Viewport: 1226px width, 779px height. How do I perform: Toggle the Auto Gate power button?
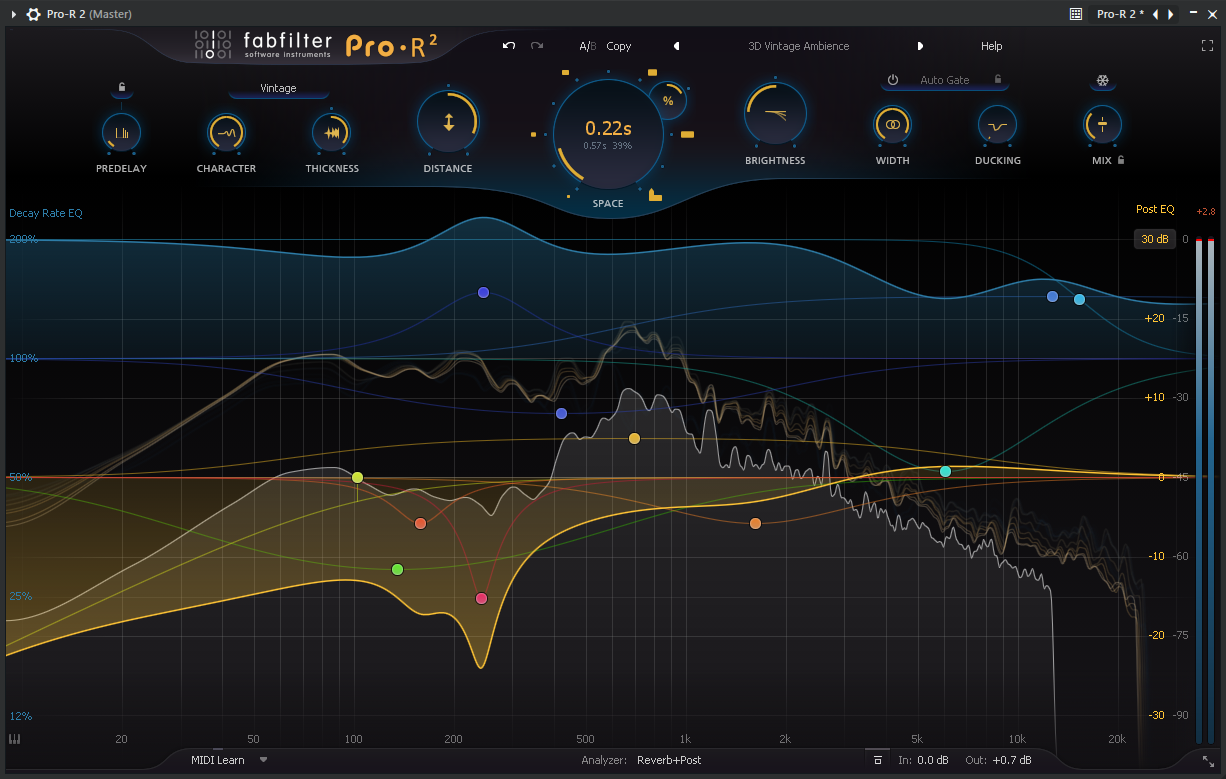point(893,80)
